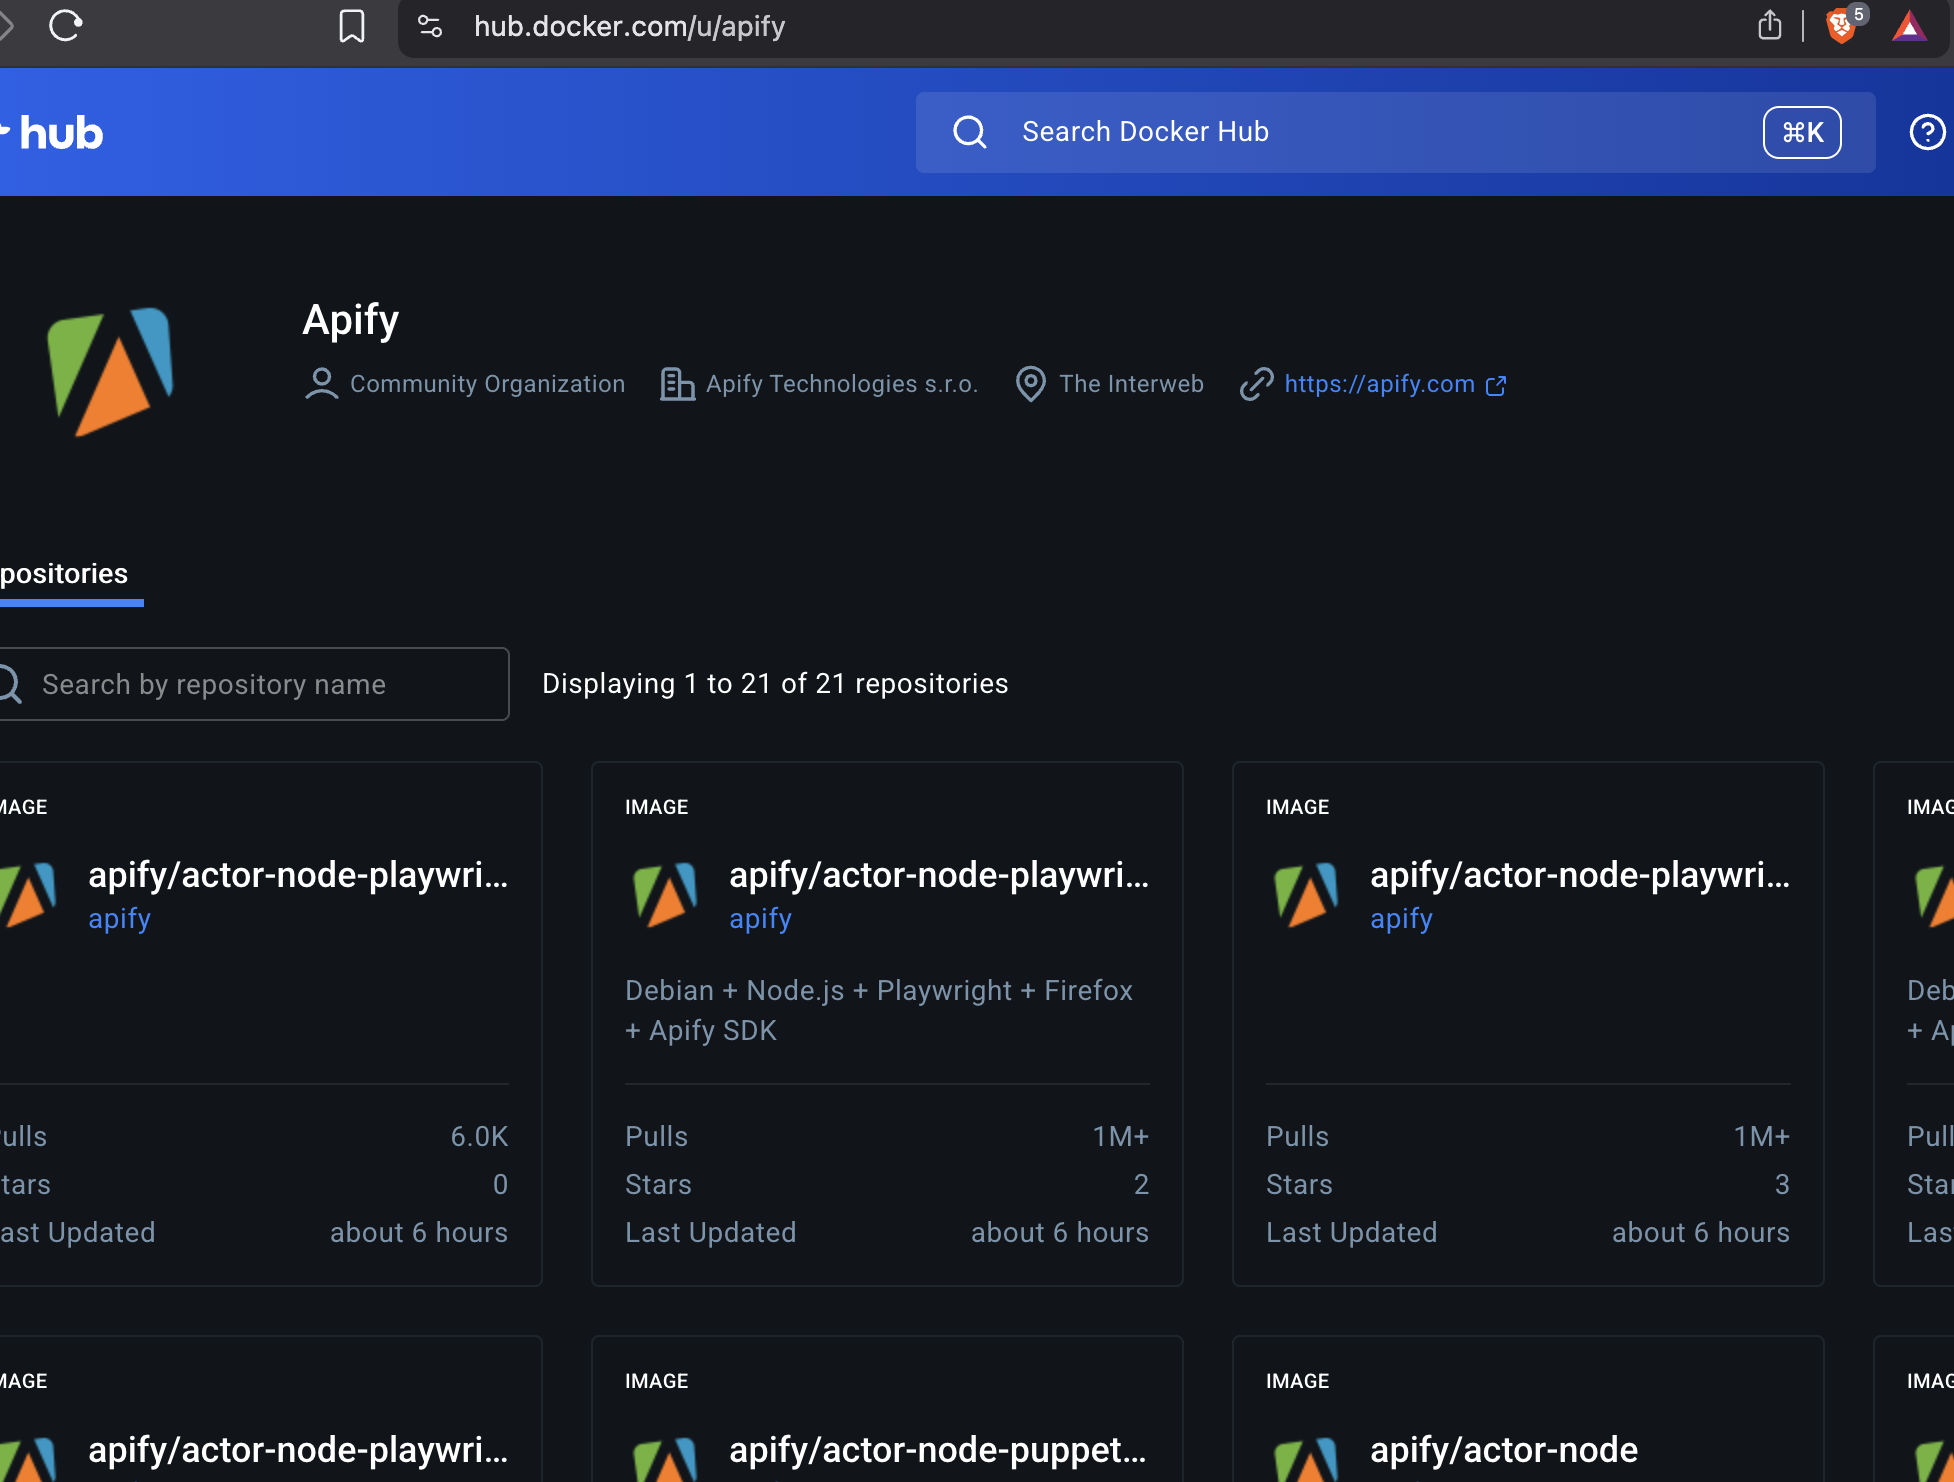Click the Brave Rewards triangle icon
The height and width of the screenshot is (1482, 1954).
coord(1909,26)
